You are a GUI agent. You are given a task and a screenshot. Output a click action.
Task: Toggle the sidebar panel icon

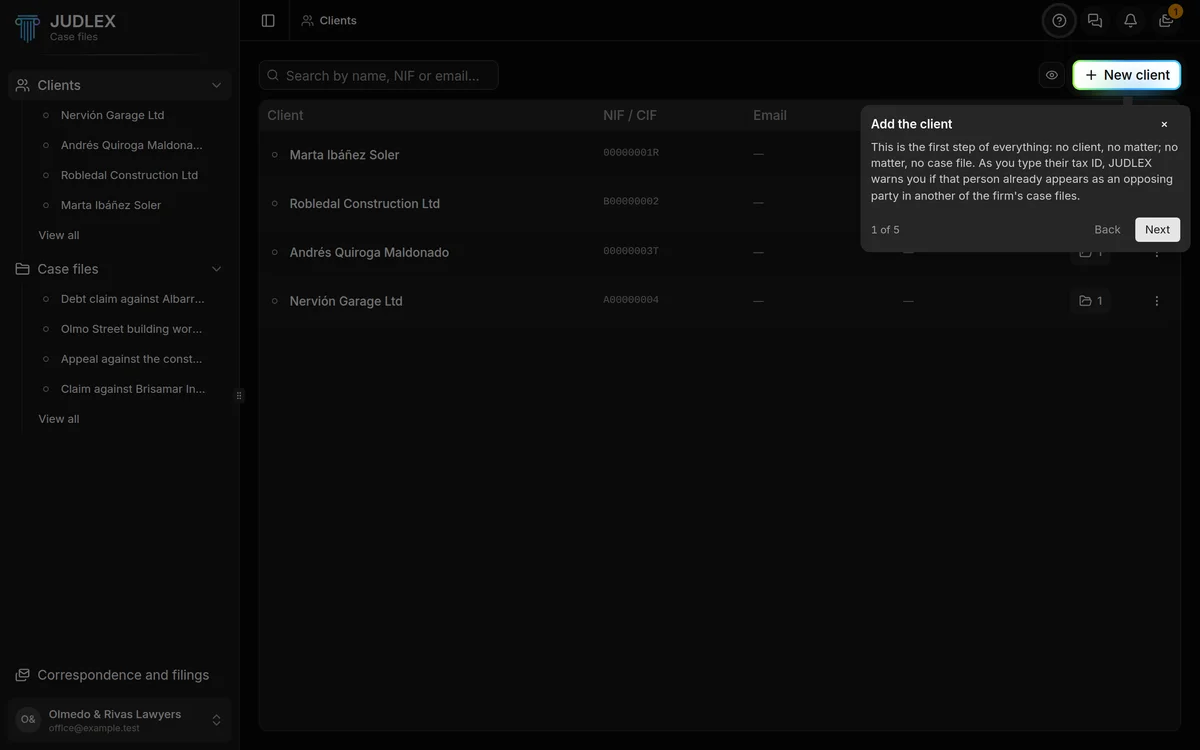(x=268, y=20)
